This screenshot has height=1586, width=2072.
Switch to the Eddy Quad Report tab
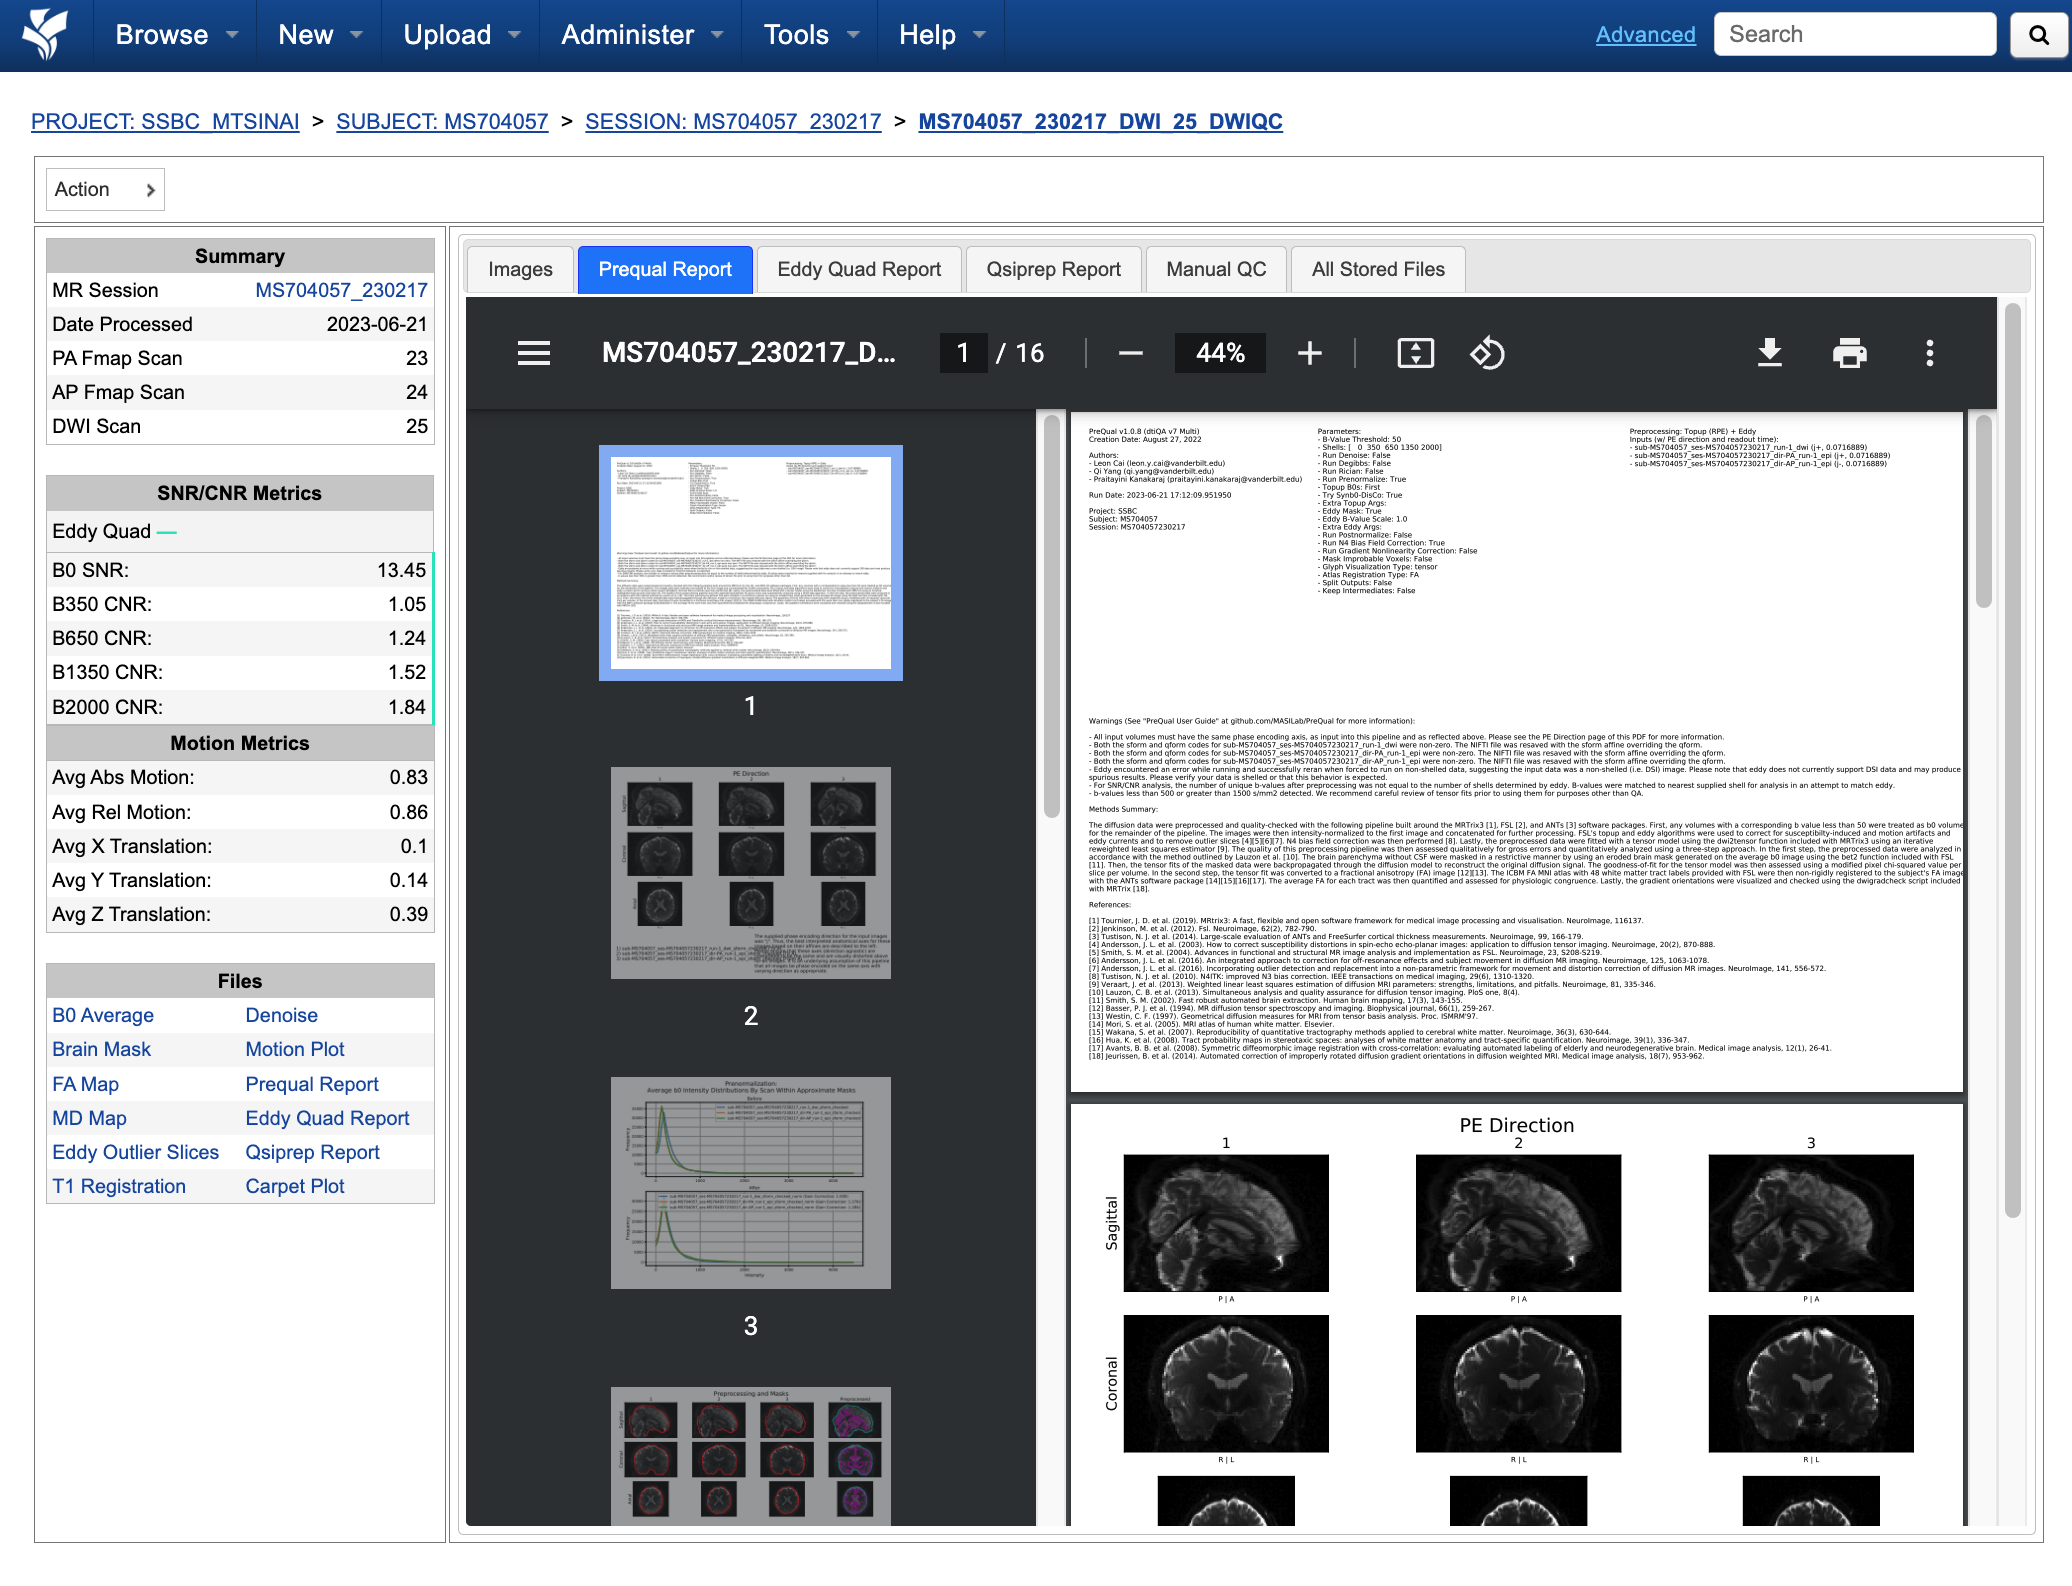pos(859,269)
